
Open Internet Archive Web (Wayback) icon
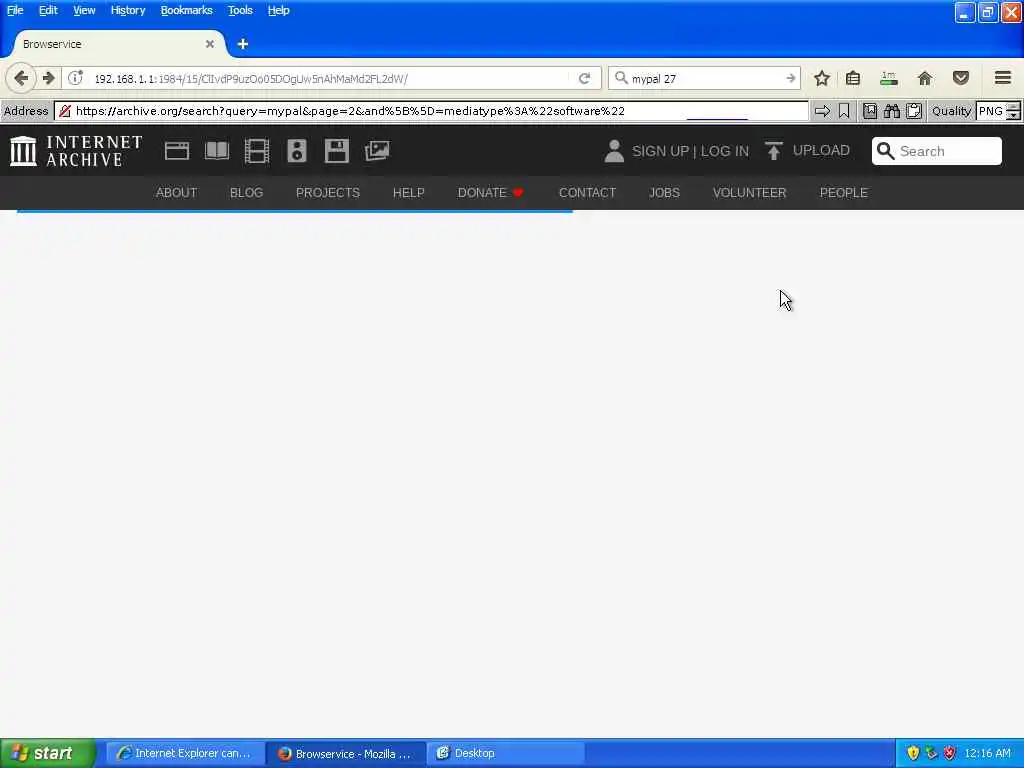(177, 151)
